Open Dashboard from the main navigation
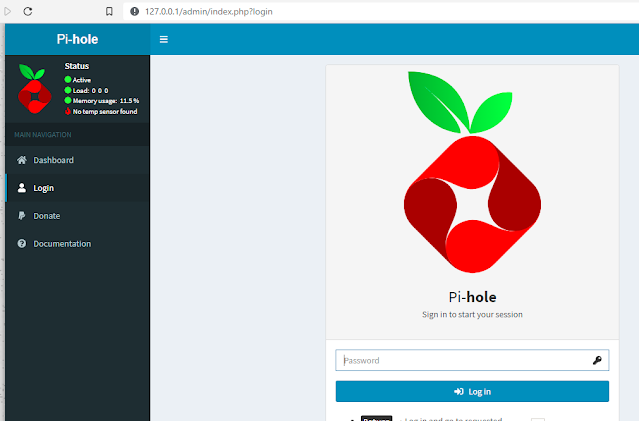Image resolution: width=639 pixels, height=421 pixels. (77, 160)
